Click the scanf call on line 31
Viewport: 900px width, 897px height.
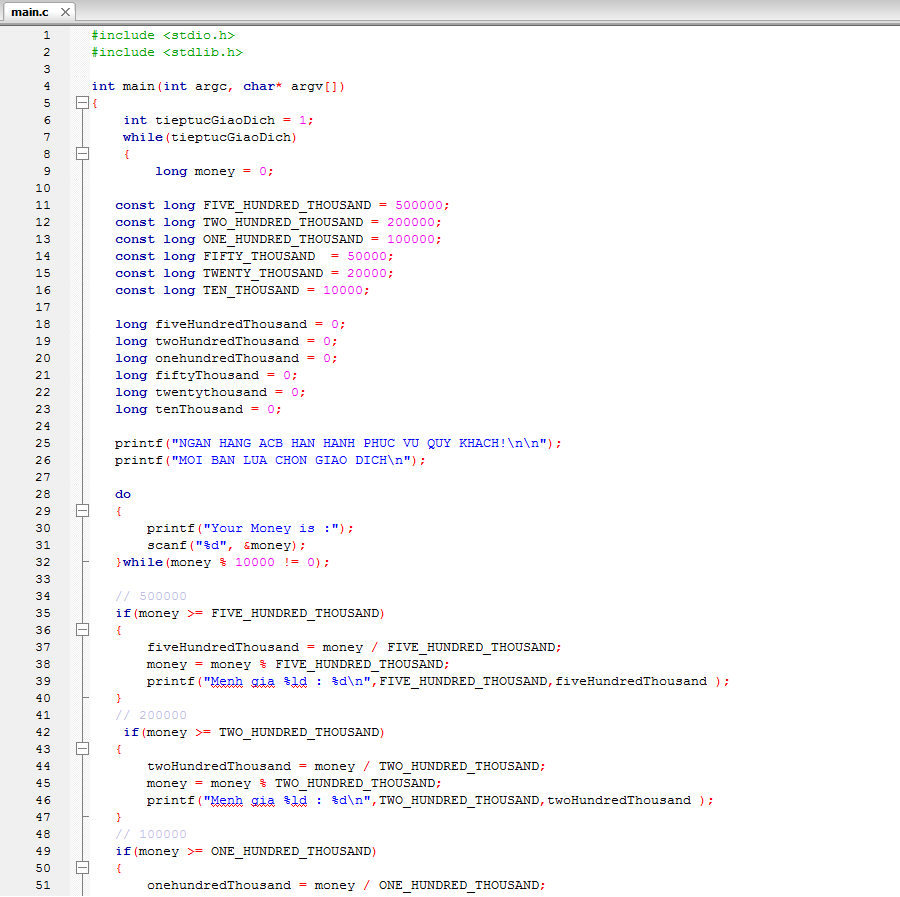227,545
